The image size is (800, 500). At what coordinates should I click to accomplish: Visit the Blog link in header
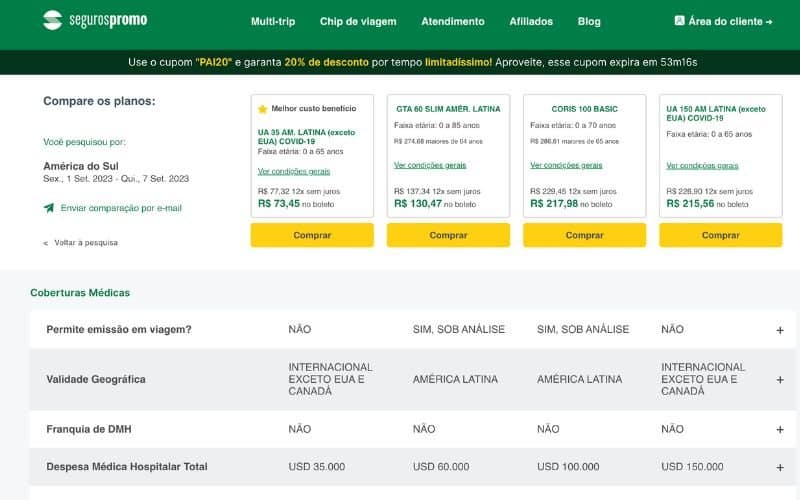click(x=589, y=21)
